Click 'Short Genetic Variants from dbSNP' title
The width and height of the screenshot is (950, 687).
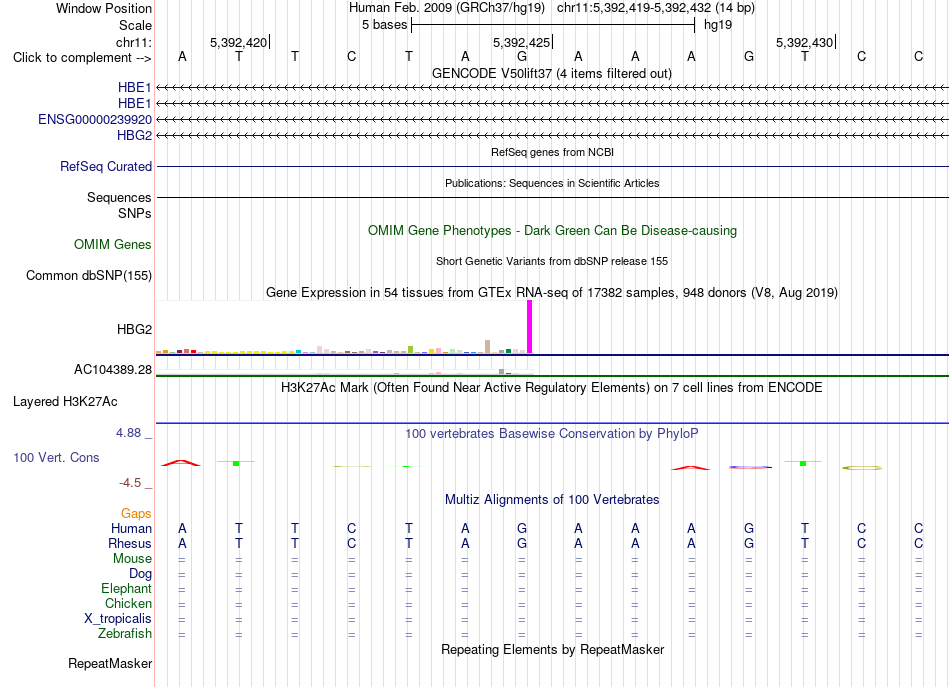tap(552, 261)
